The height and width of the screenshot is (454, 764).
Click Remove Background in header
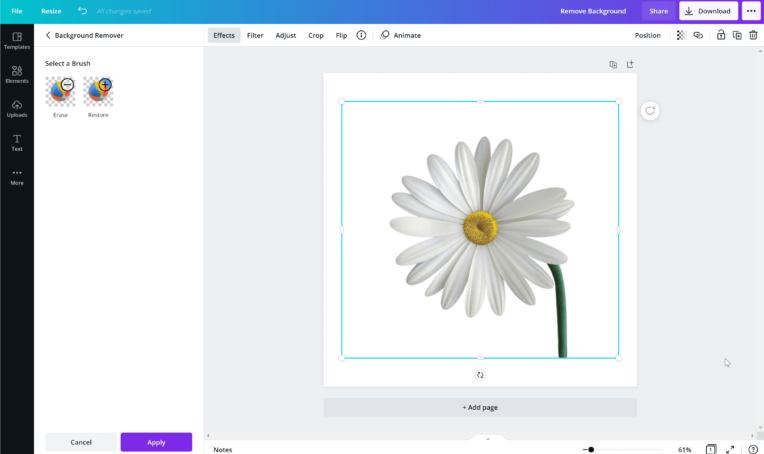pos(593,11)
